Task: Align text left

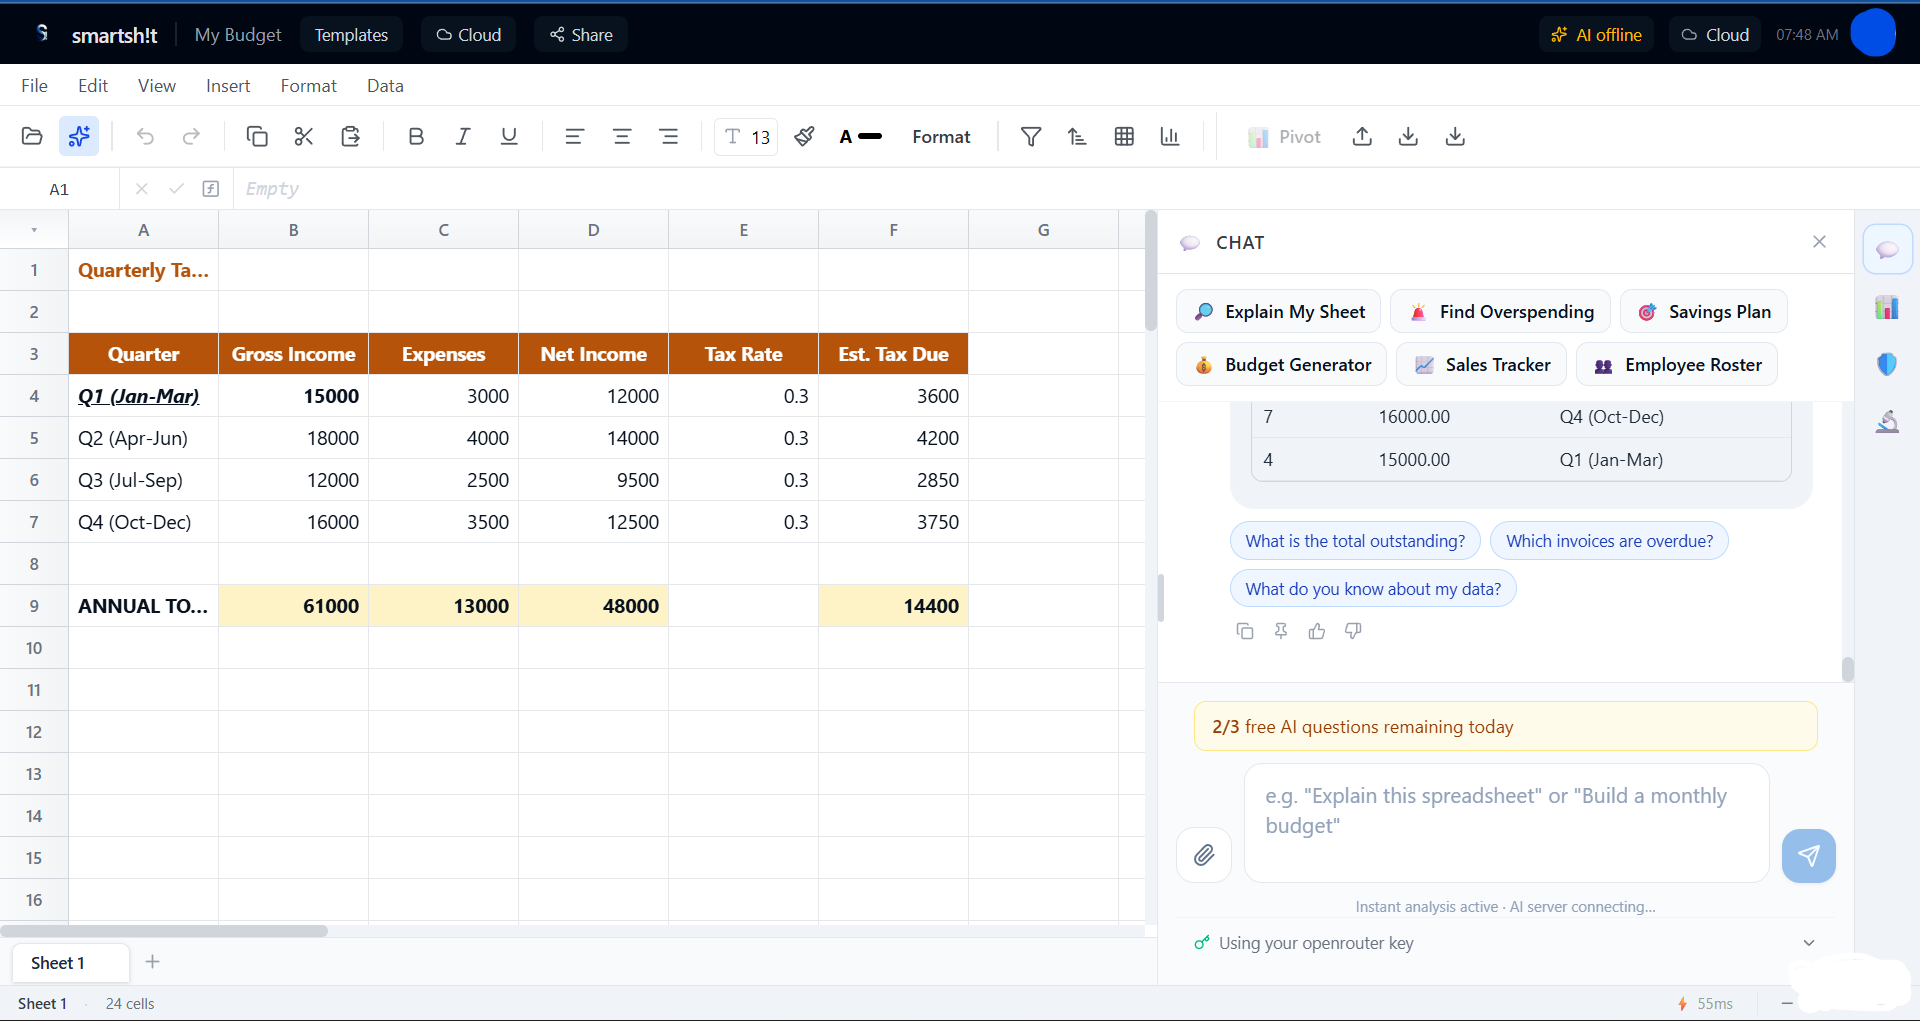Action: 574,137
